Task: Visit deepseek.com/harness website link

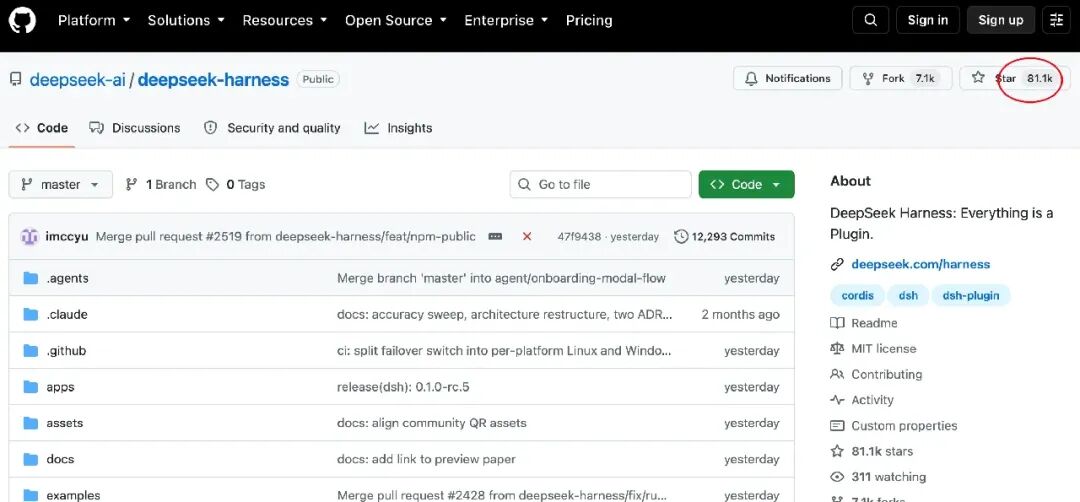Action: pos(920,264)
